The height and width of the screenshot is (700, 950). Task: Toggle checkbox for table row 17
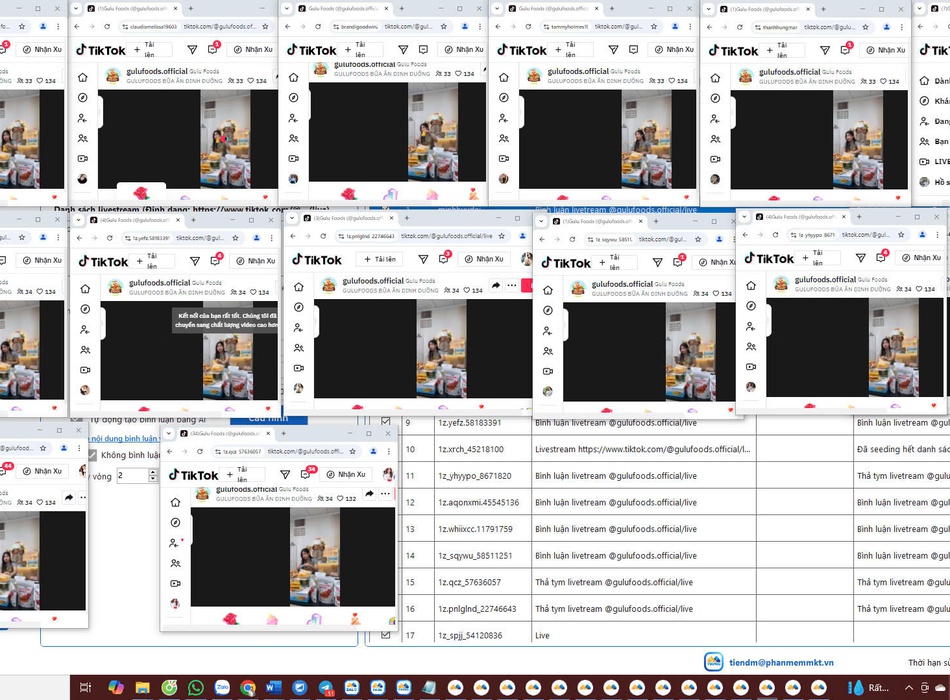click(385, 635)
